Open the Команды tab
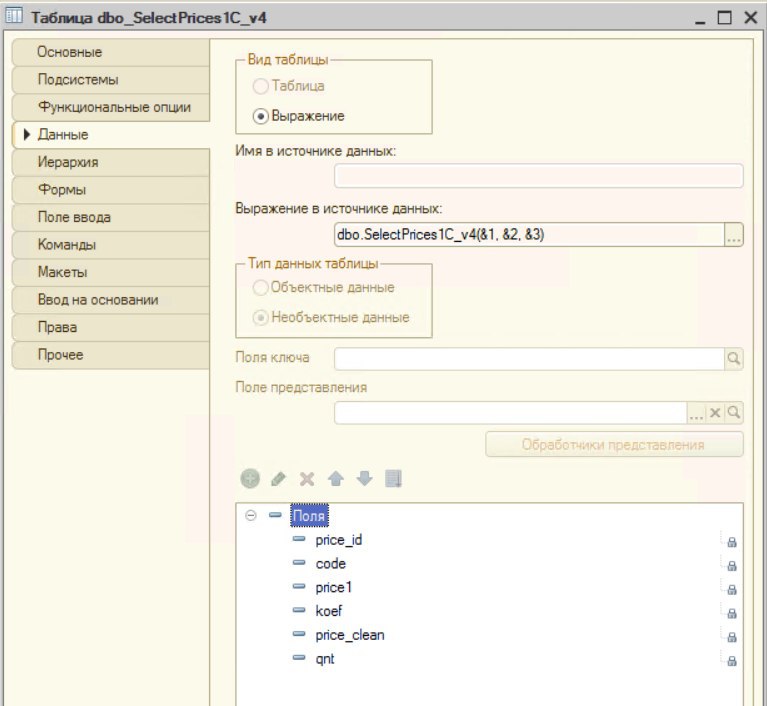The width and height of the screenshot is (767, 706). tap(111, 245)
